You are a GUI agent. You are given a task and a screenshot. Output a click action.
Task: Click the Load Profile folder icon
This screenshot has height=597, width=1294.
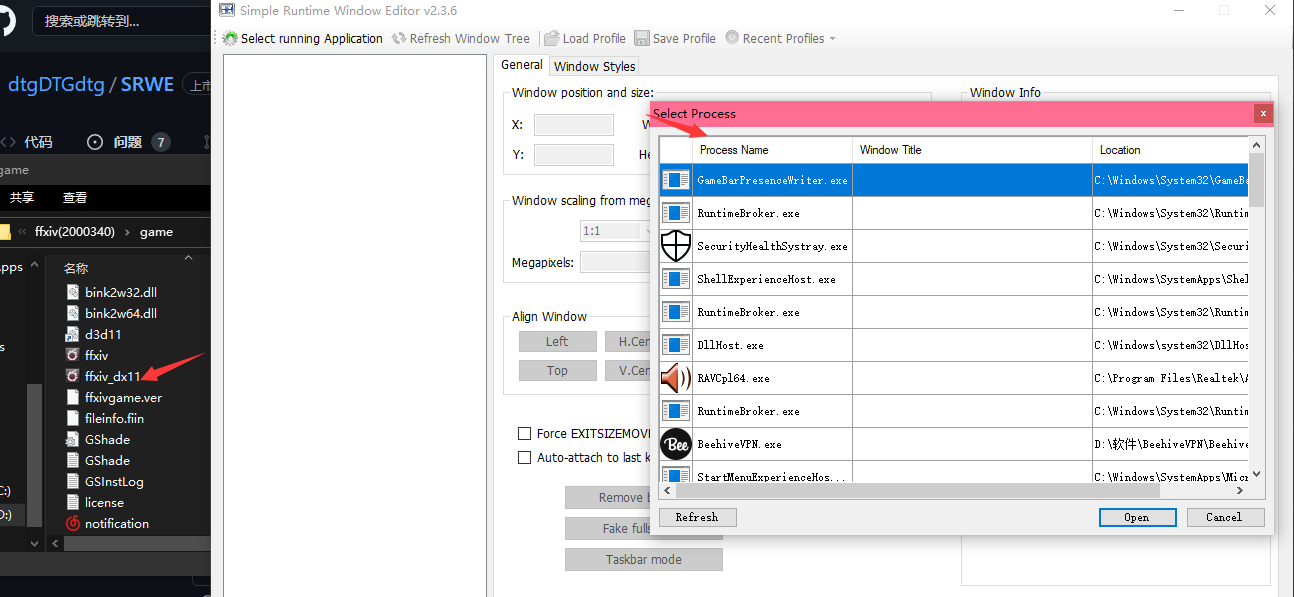551,38
